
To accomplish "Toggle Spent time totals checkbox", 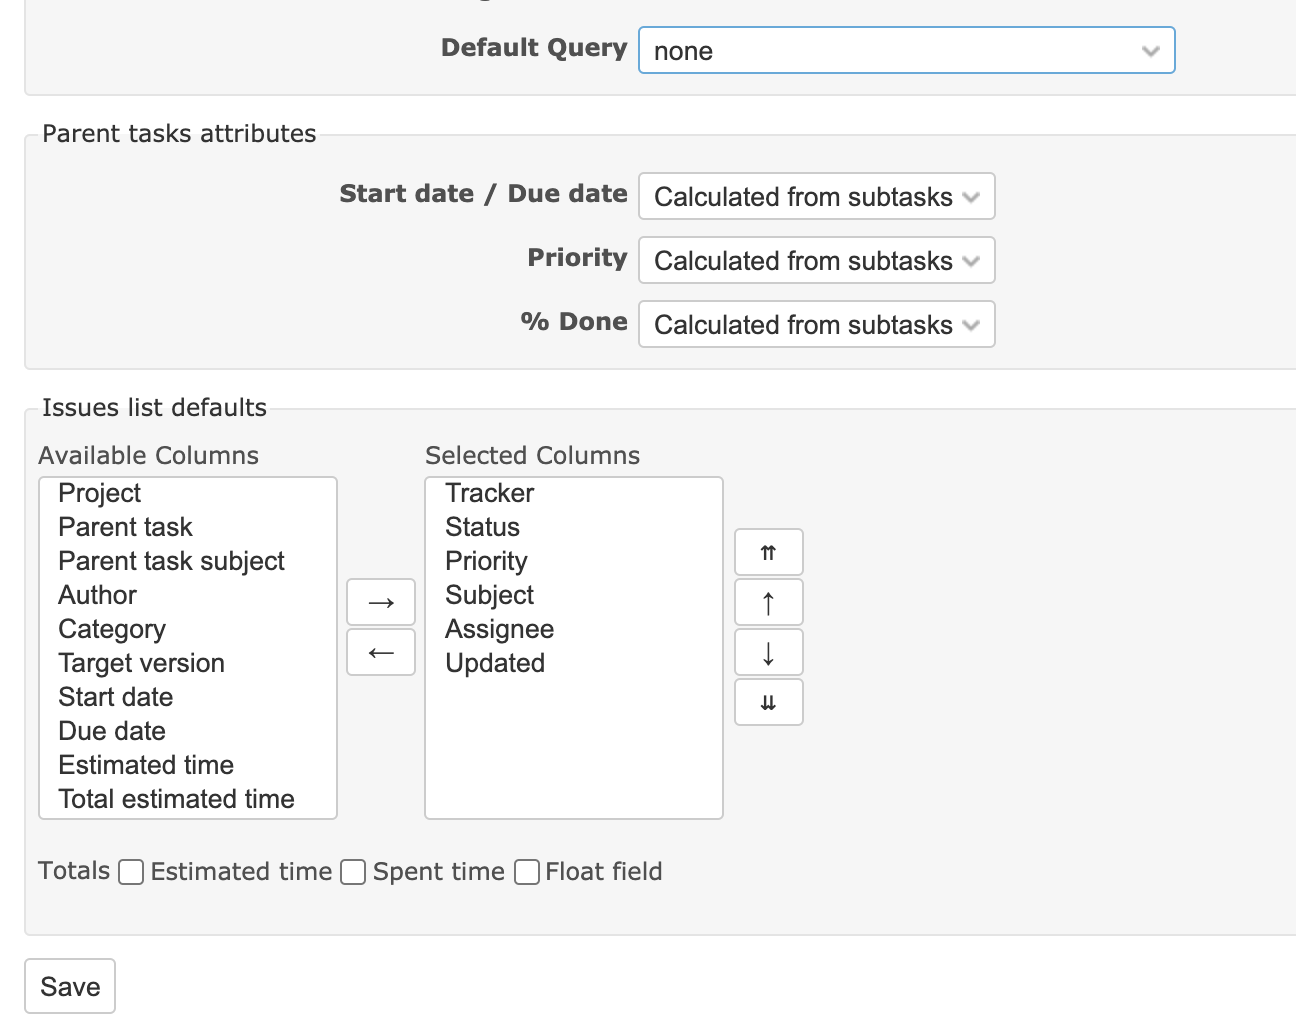I will [x=353, y=872].
